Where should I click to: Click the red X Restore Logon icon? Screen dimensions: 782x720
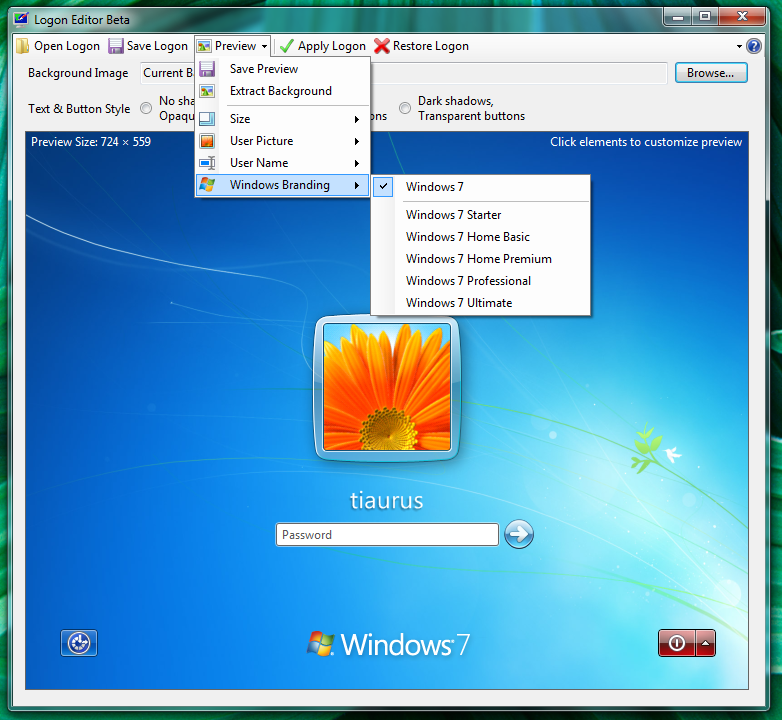[382, 46]
